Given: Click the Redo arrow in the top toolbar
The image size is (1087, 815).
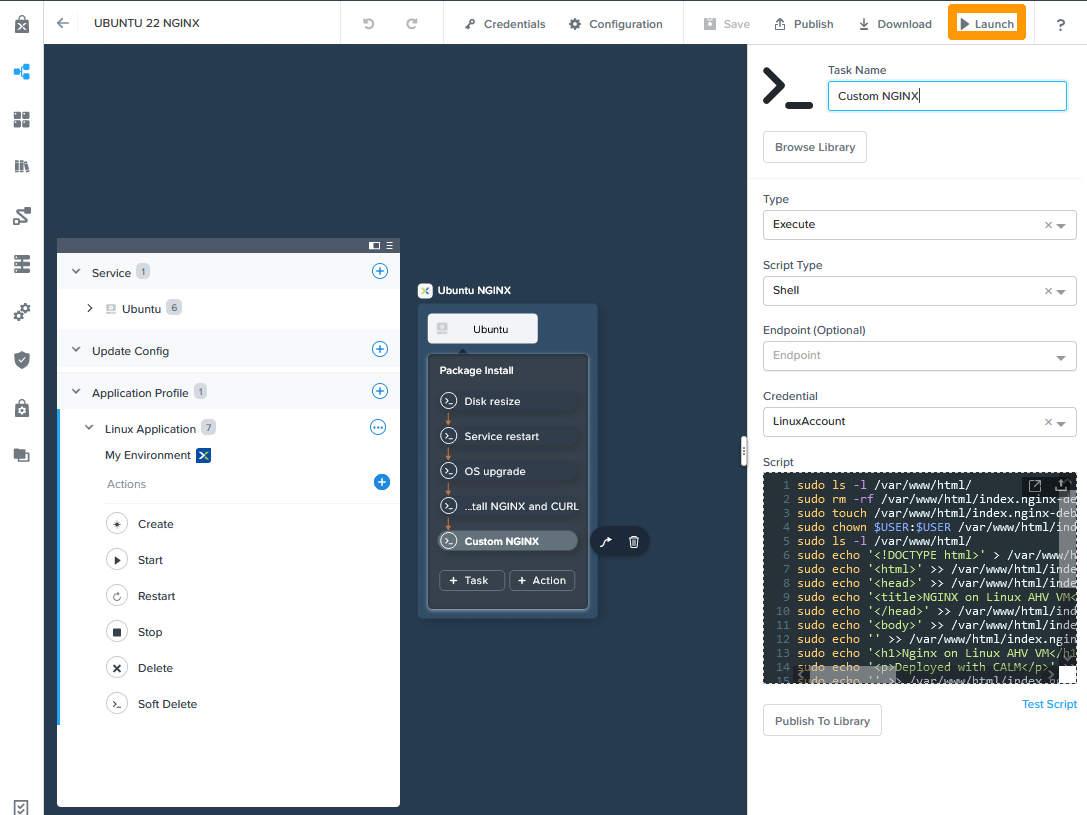Looking at the screenshot, I should 412,23.
